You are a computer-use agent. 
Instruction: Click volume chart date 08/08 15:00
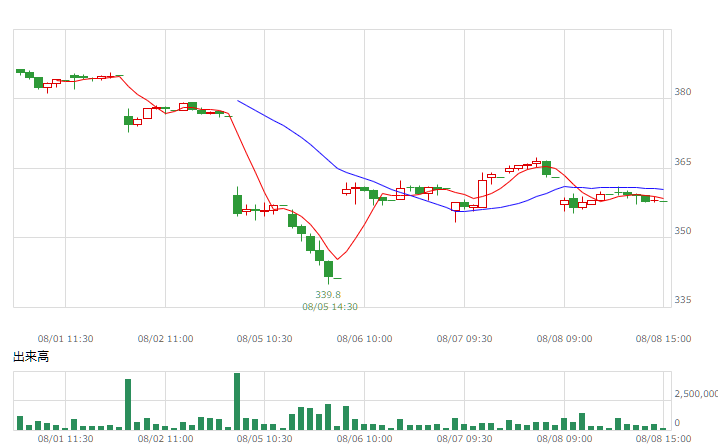[x=664, y=439]
